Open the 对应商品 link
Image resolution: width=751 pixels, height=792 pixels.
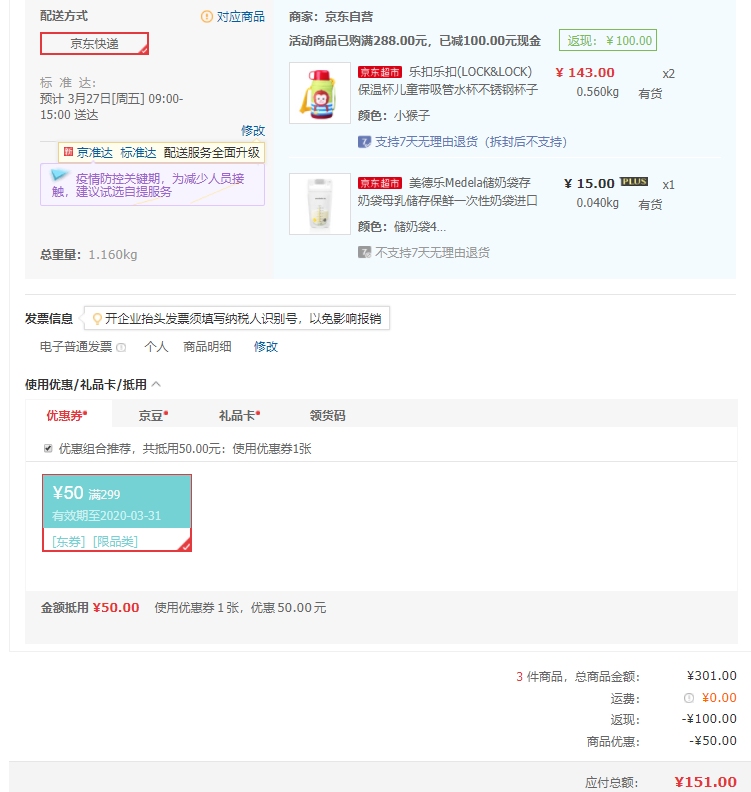[240, 17]
